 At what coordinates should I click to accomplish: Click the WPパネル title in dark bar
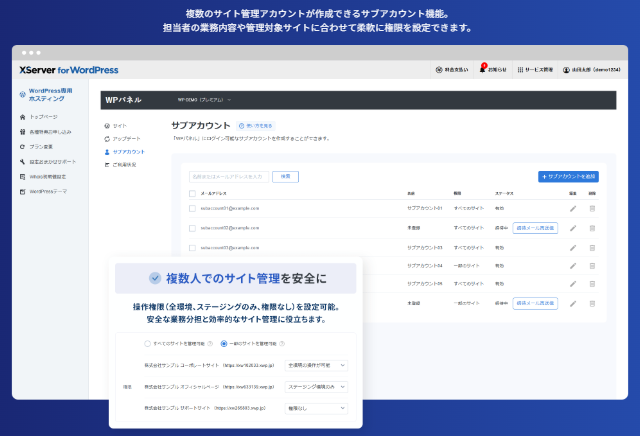pos(123,100)
